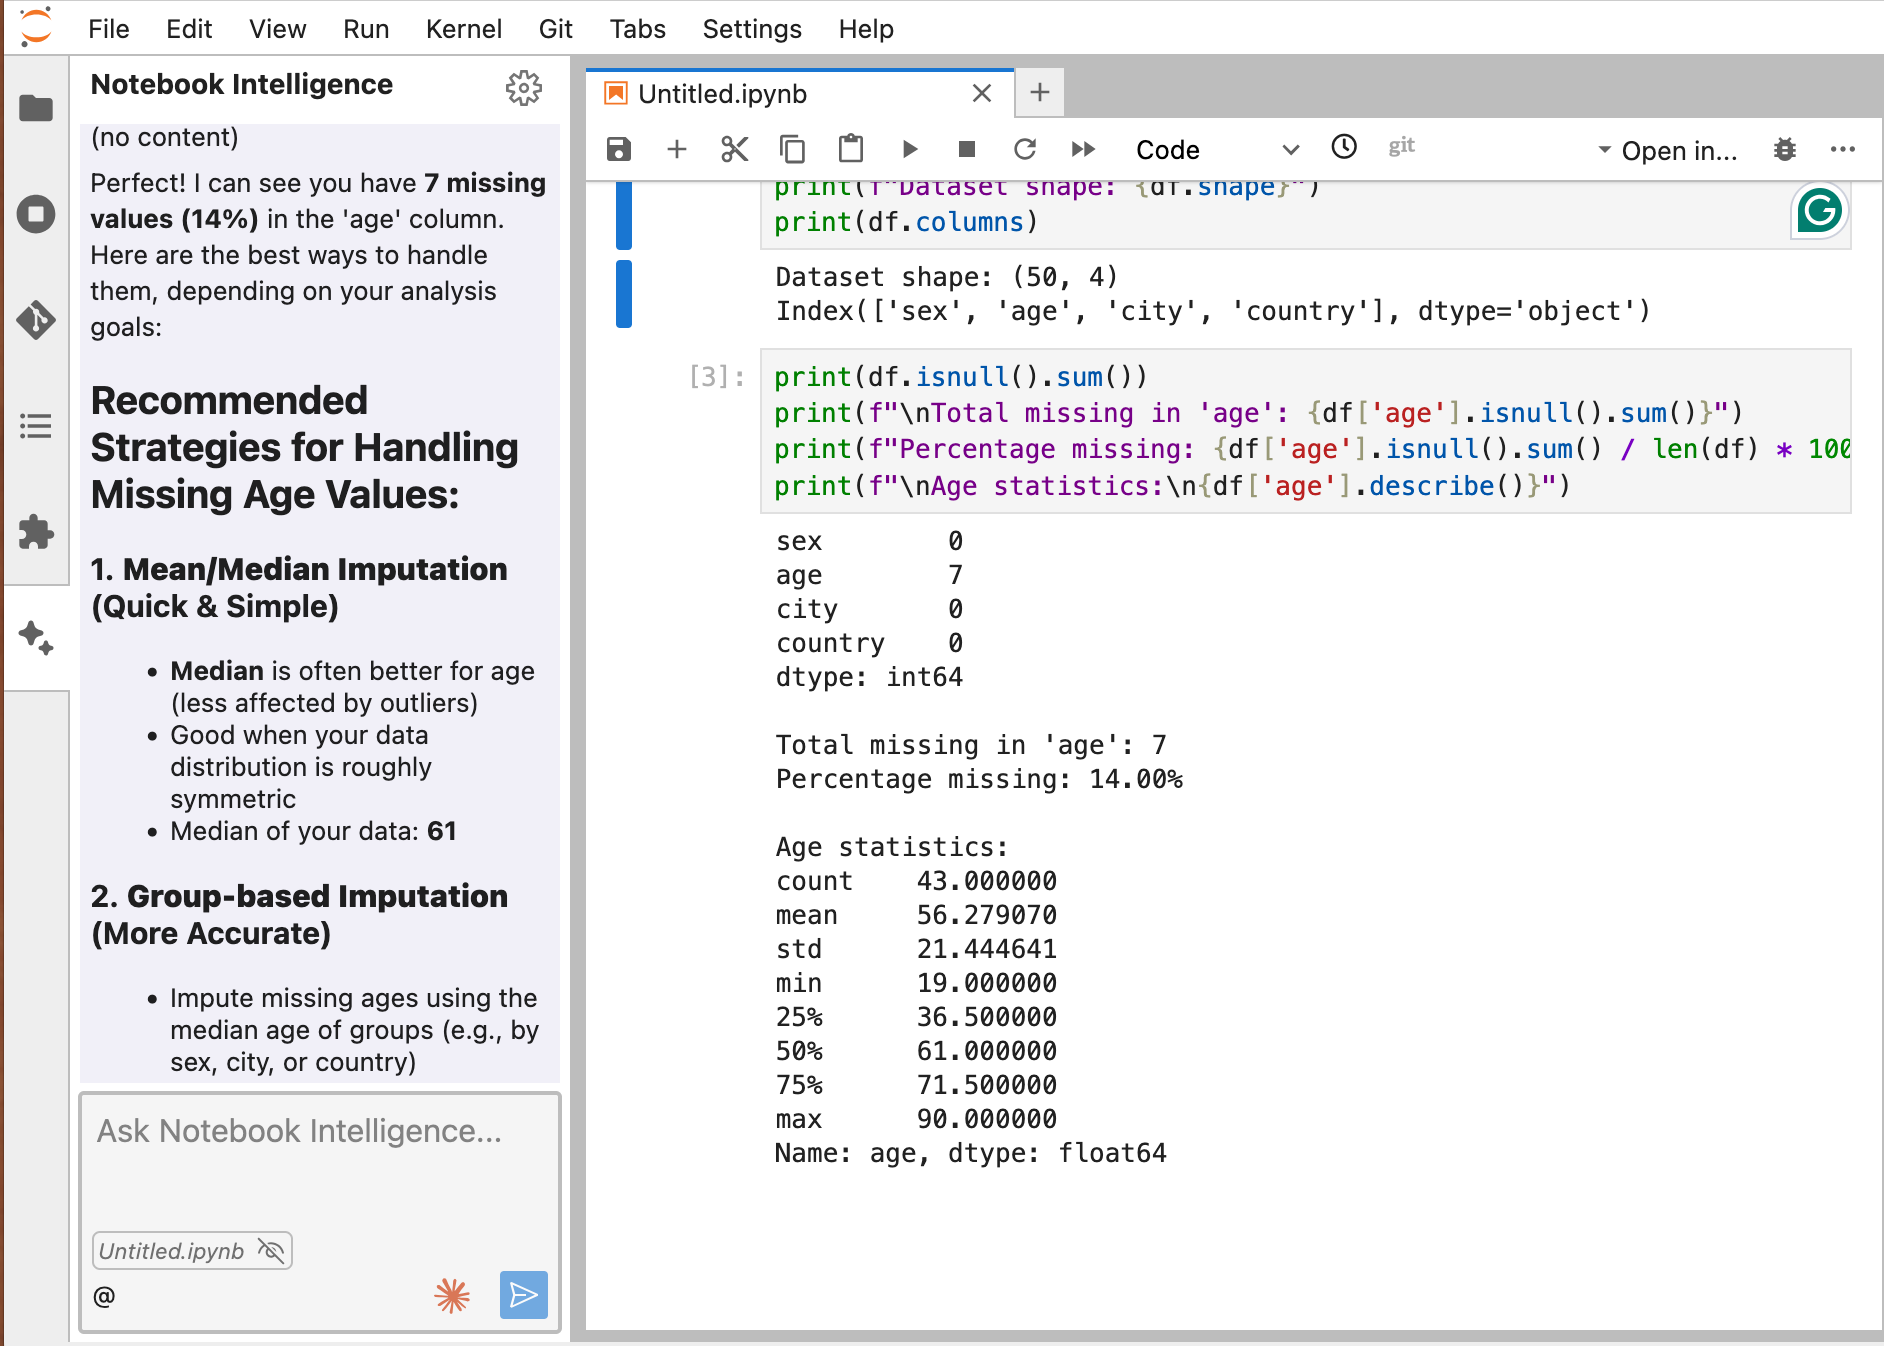
Task: Save the notebook with the disk icon
Action: pos(619,149)
